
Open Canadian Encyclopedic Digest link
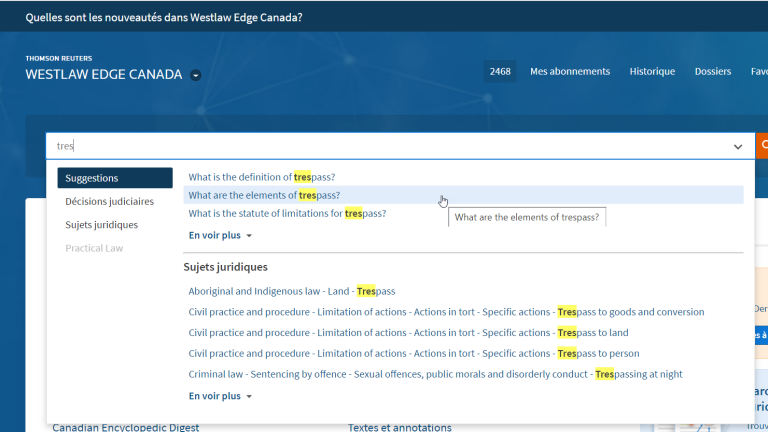point(125,427)
